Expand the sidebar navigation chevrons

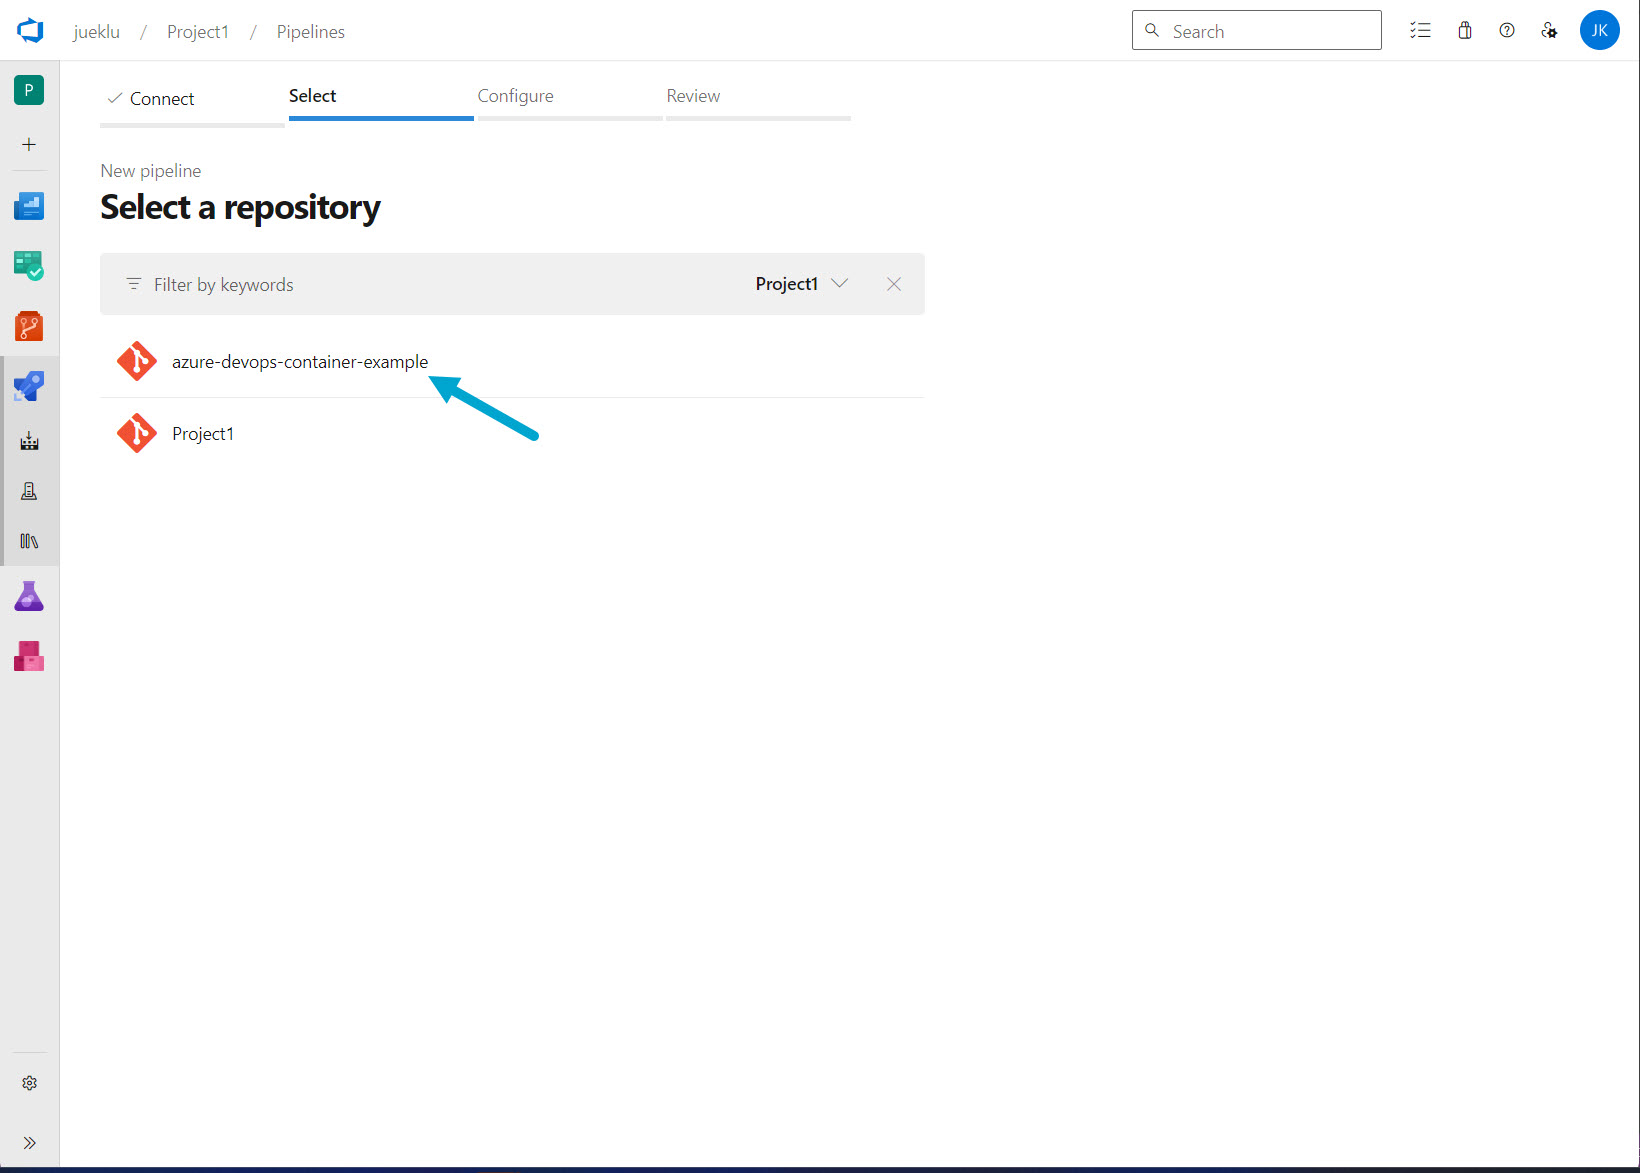[x=29, y=1143]
